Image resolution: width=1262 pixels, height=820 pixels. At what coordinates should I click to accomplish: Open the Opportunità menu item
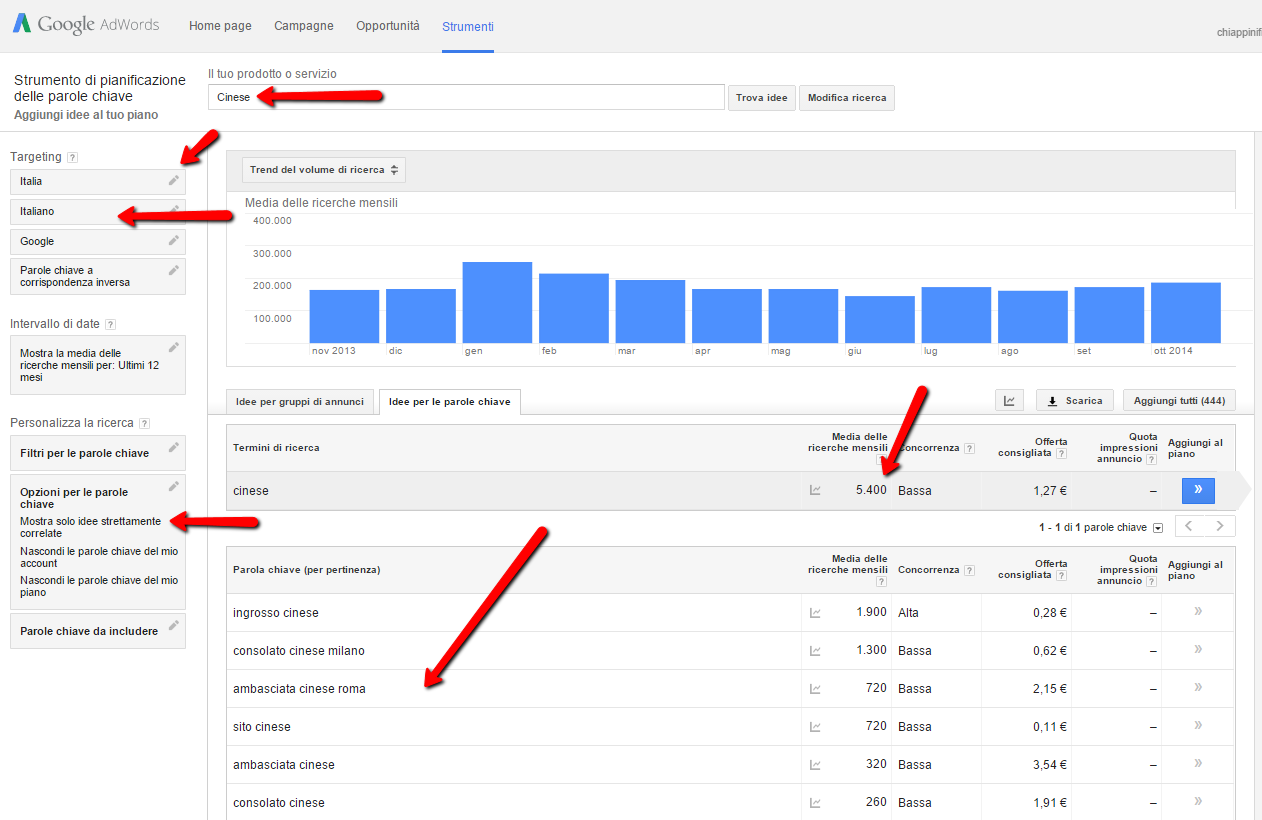pos(388,26)
